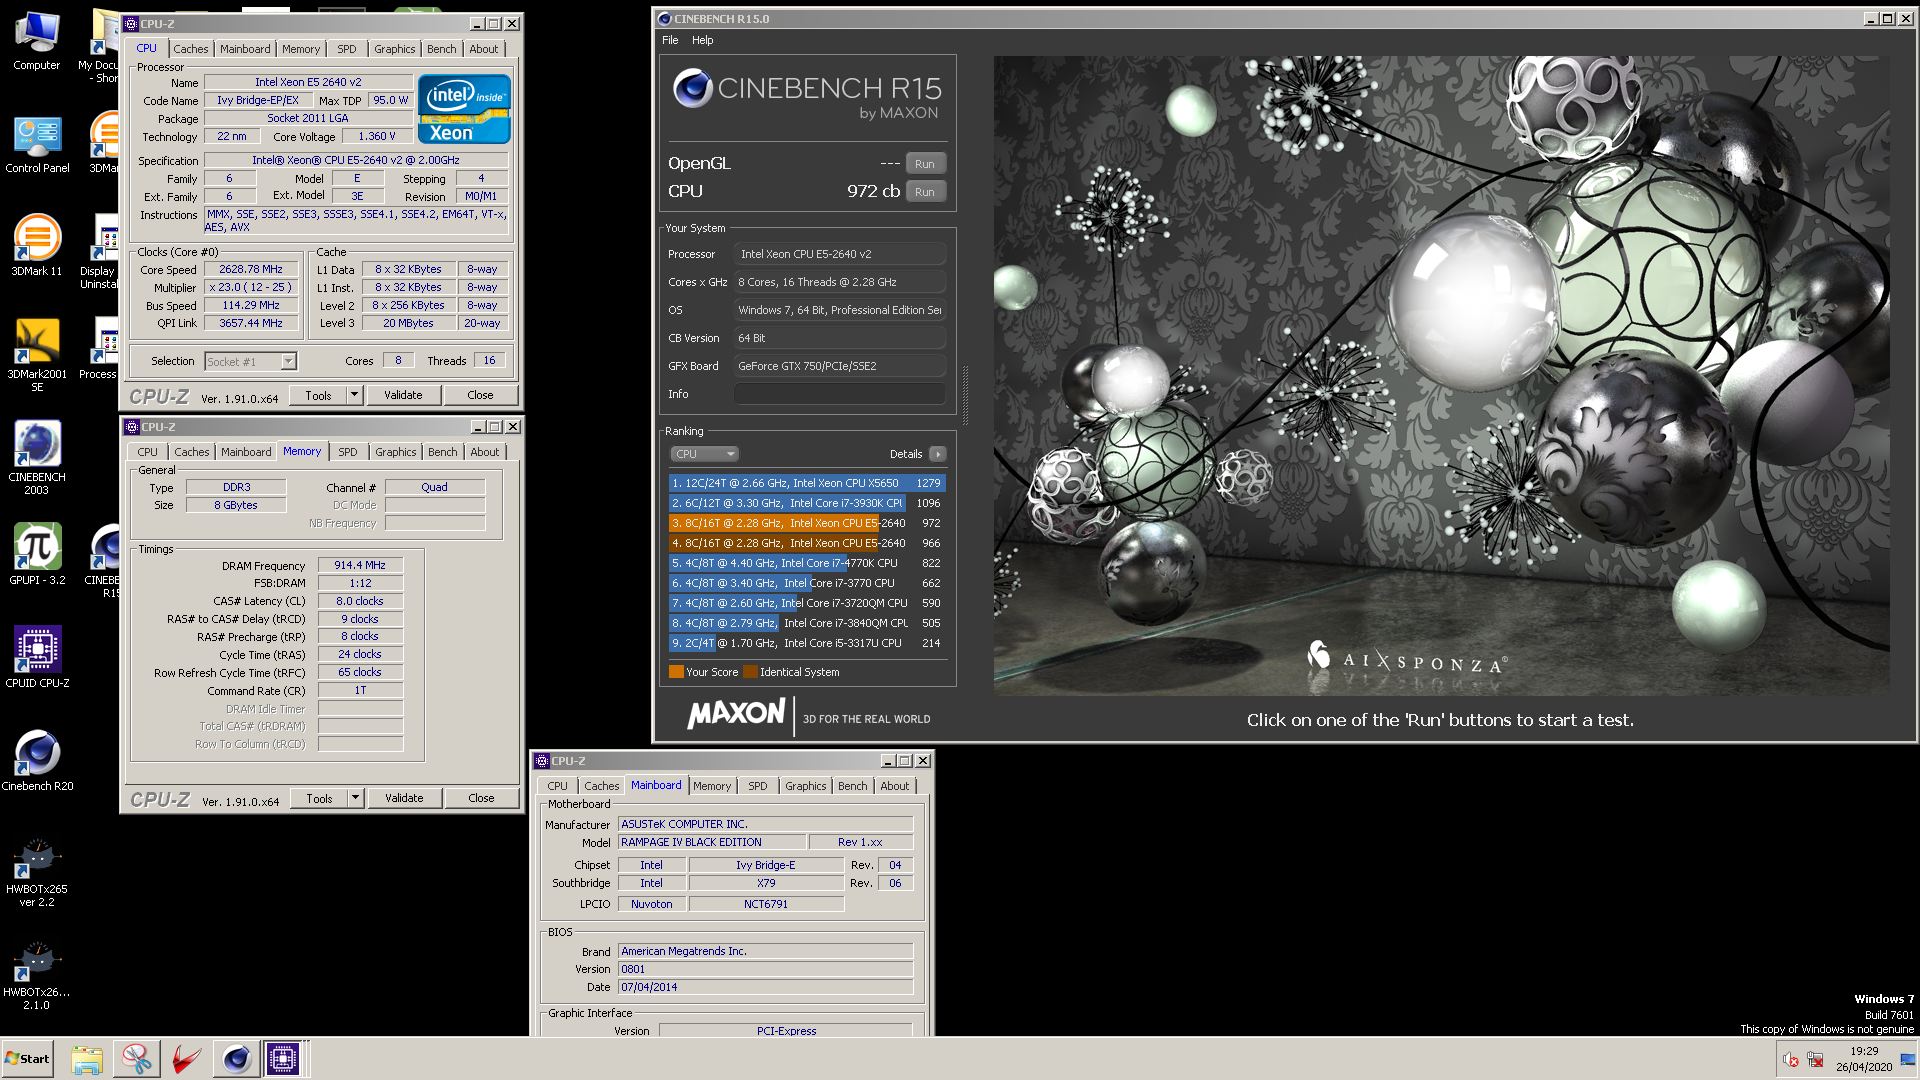Open the Snipping Tool scissors taskbar icon
1920x1080 pixels.
click(136, 1059)
